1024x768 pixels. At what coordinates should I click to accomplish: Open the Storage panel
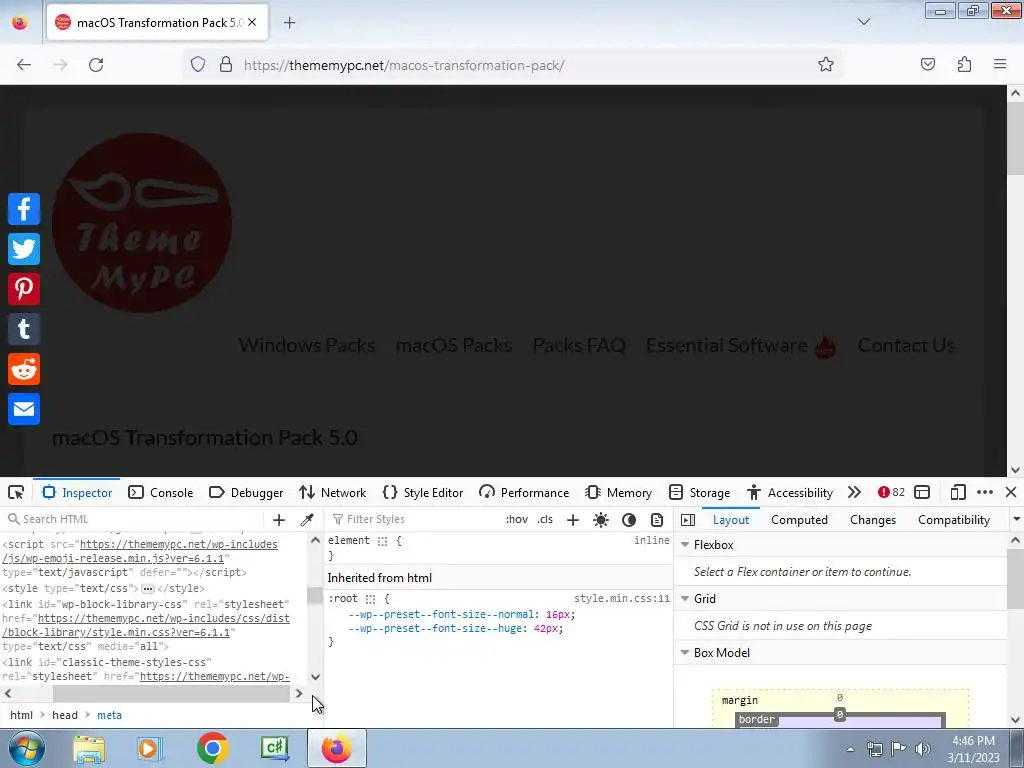coord(699,492)
